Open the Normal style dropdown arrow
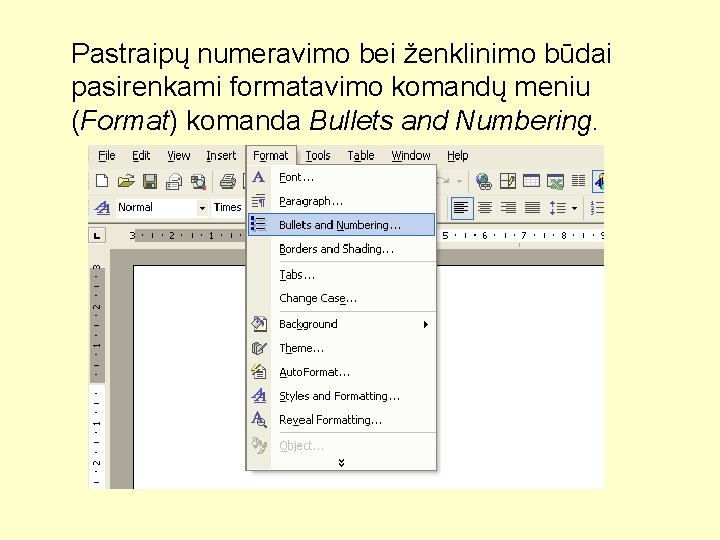 coord(202,208)
